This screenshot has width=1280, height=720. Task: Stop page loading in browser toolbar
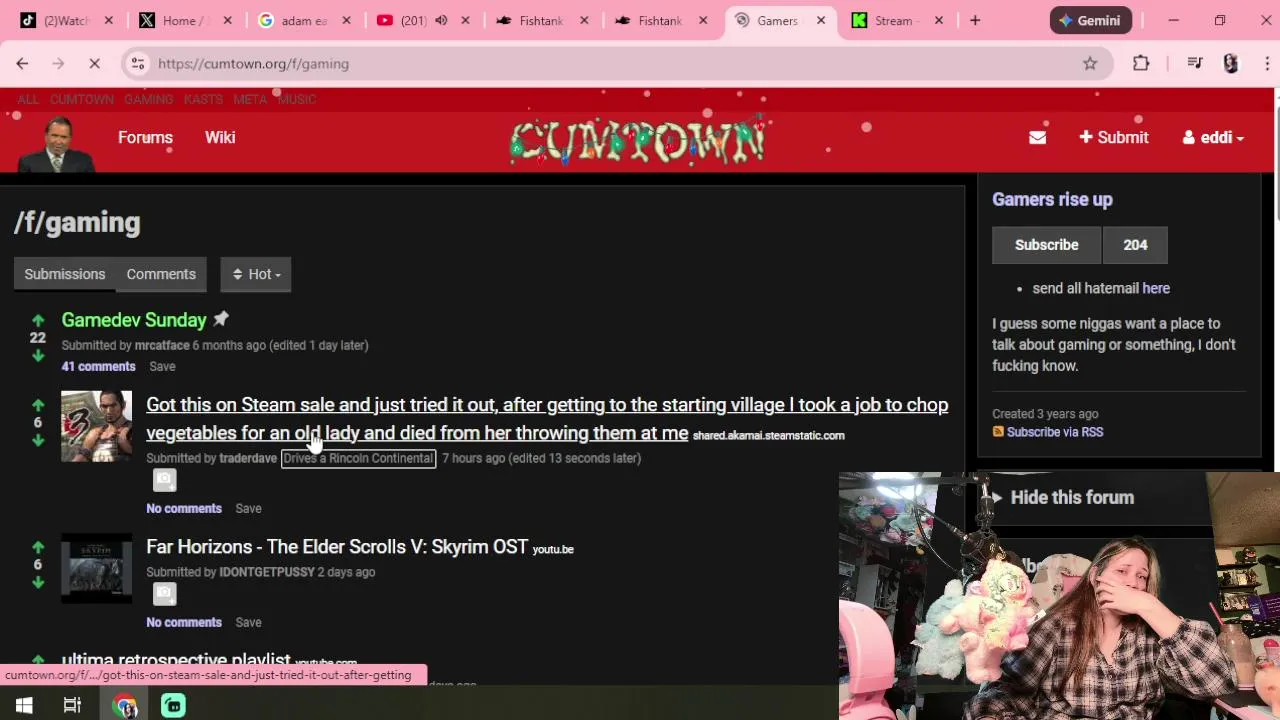[94, 63]
